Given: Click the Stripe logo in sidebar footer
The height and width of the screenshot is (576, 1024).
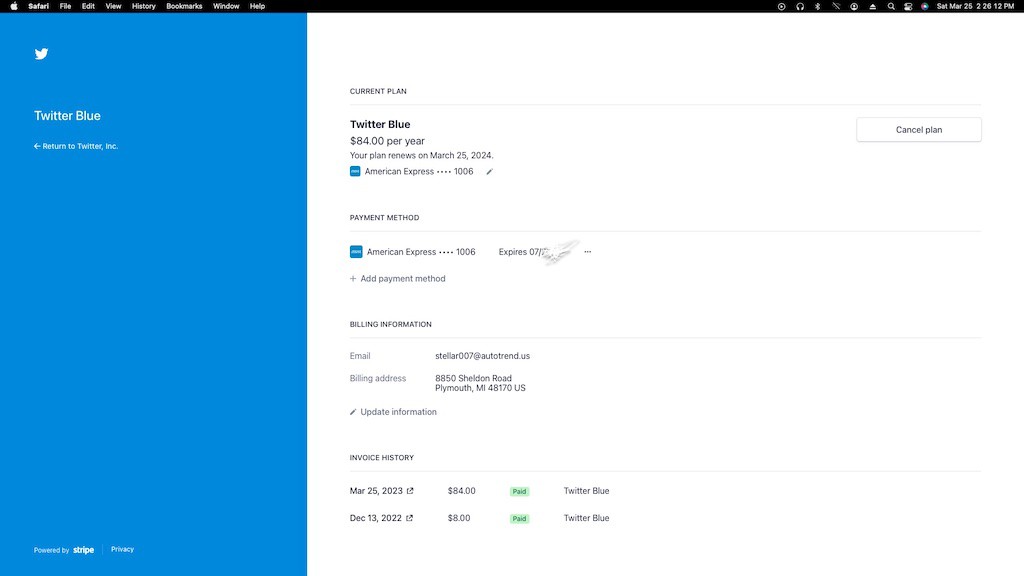Looking at the screenshot, I should (x=83, y=550).
